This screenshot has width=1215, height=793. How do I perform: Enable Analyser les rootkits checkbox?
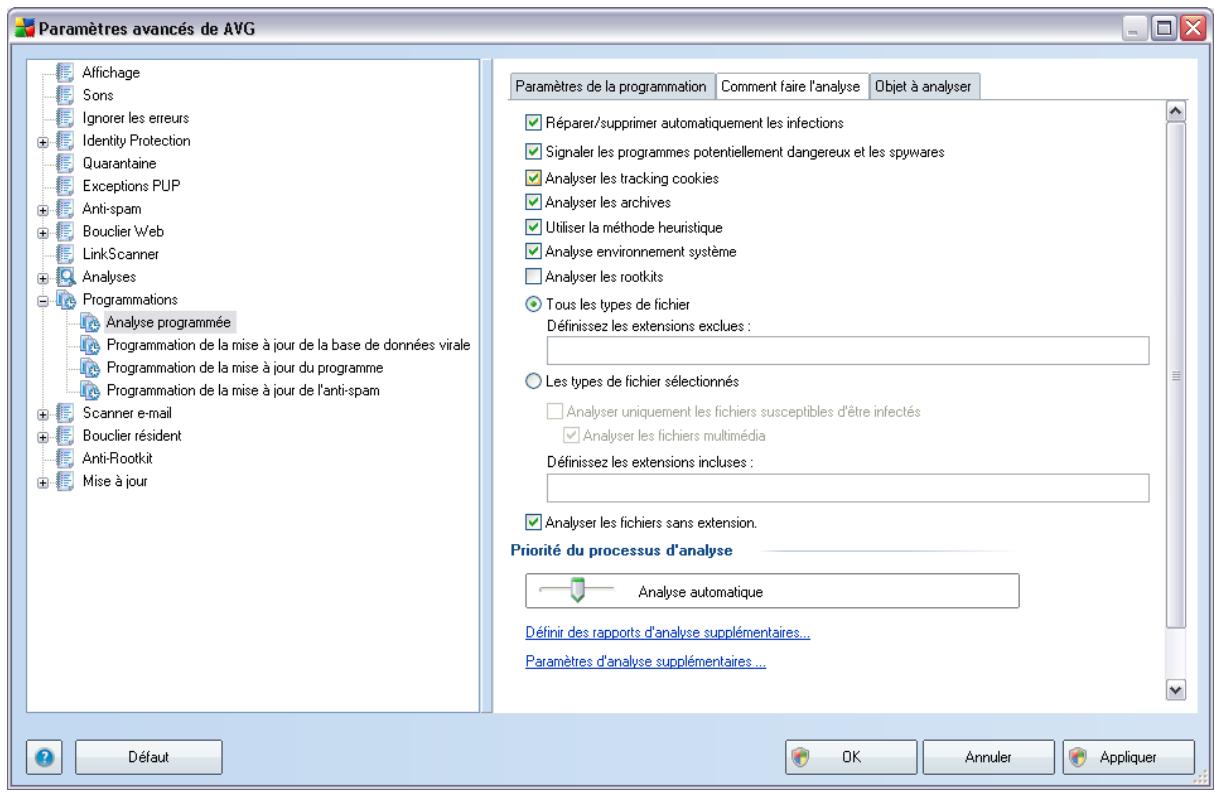point(533,277)
